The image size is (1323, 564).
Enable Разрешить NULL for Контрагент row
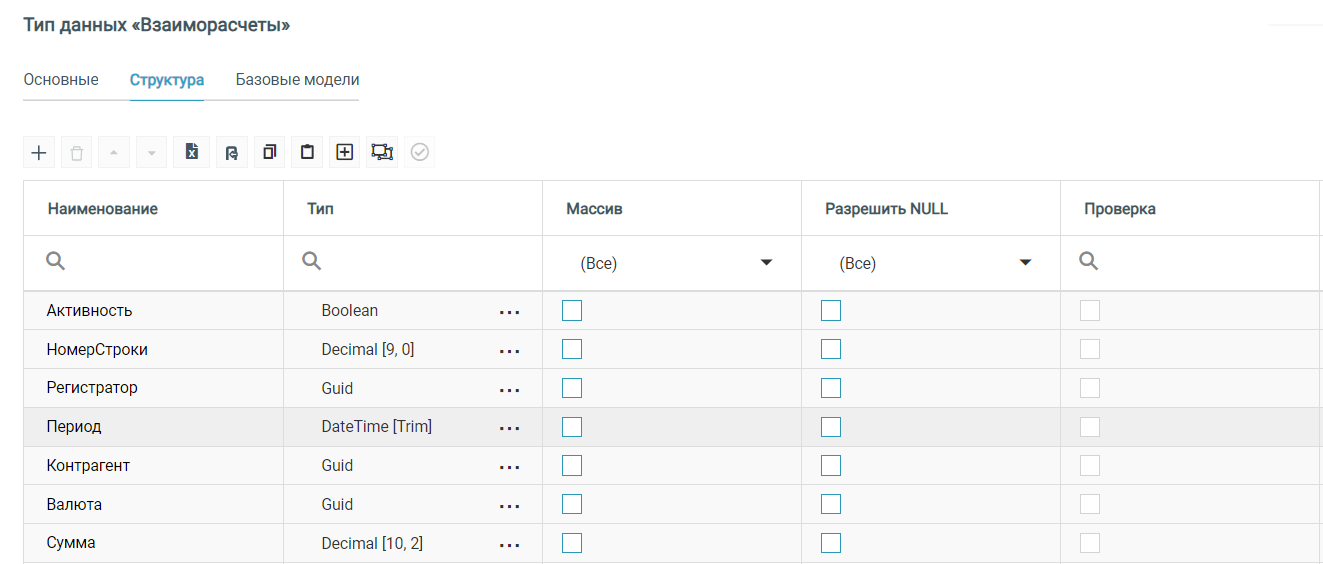[831, 466]
